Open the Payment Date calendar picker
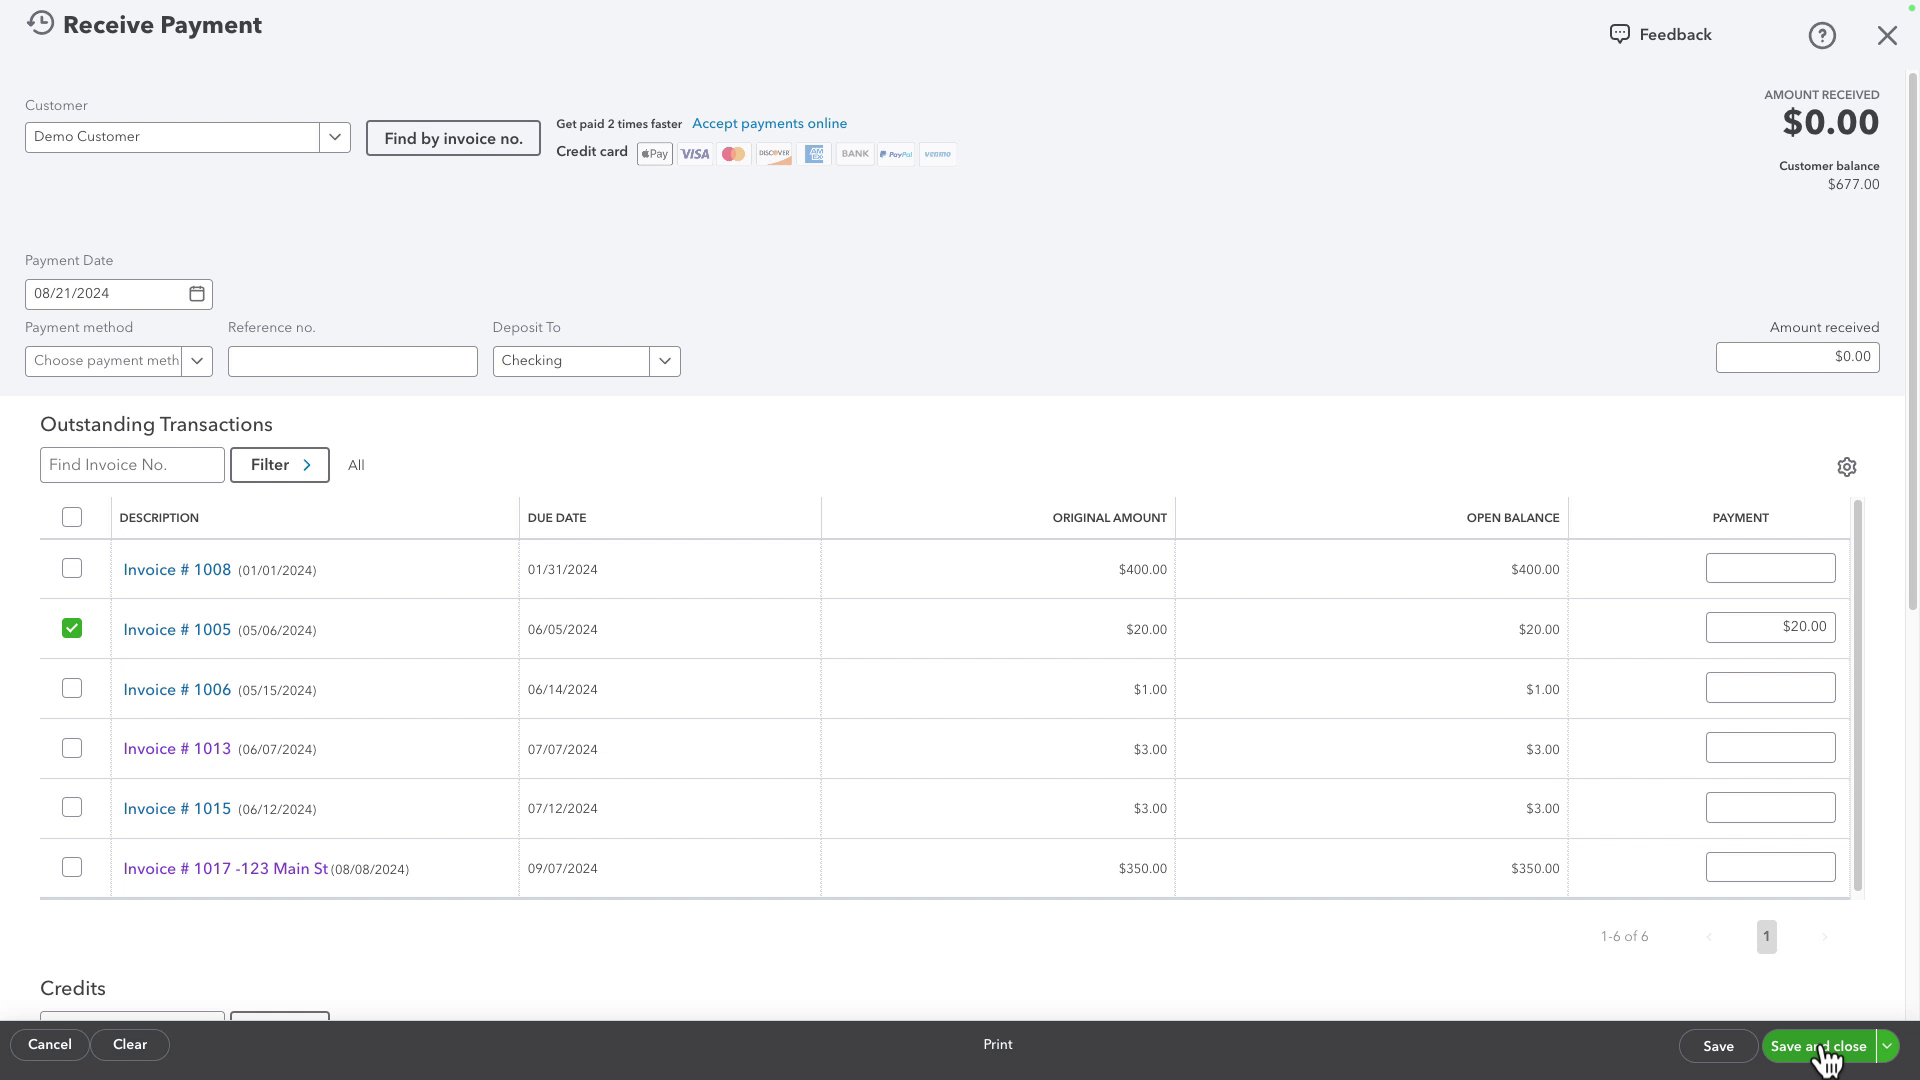 197,294
